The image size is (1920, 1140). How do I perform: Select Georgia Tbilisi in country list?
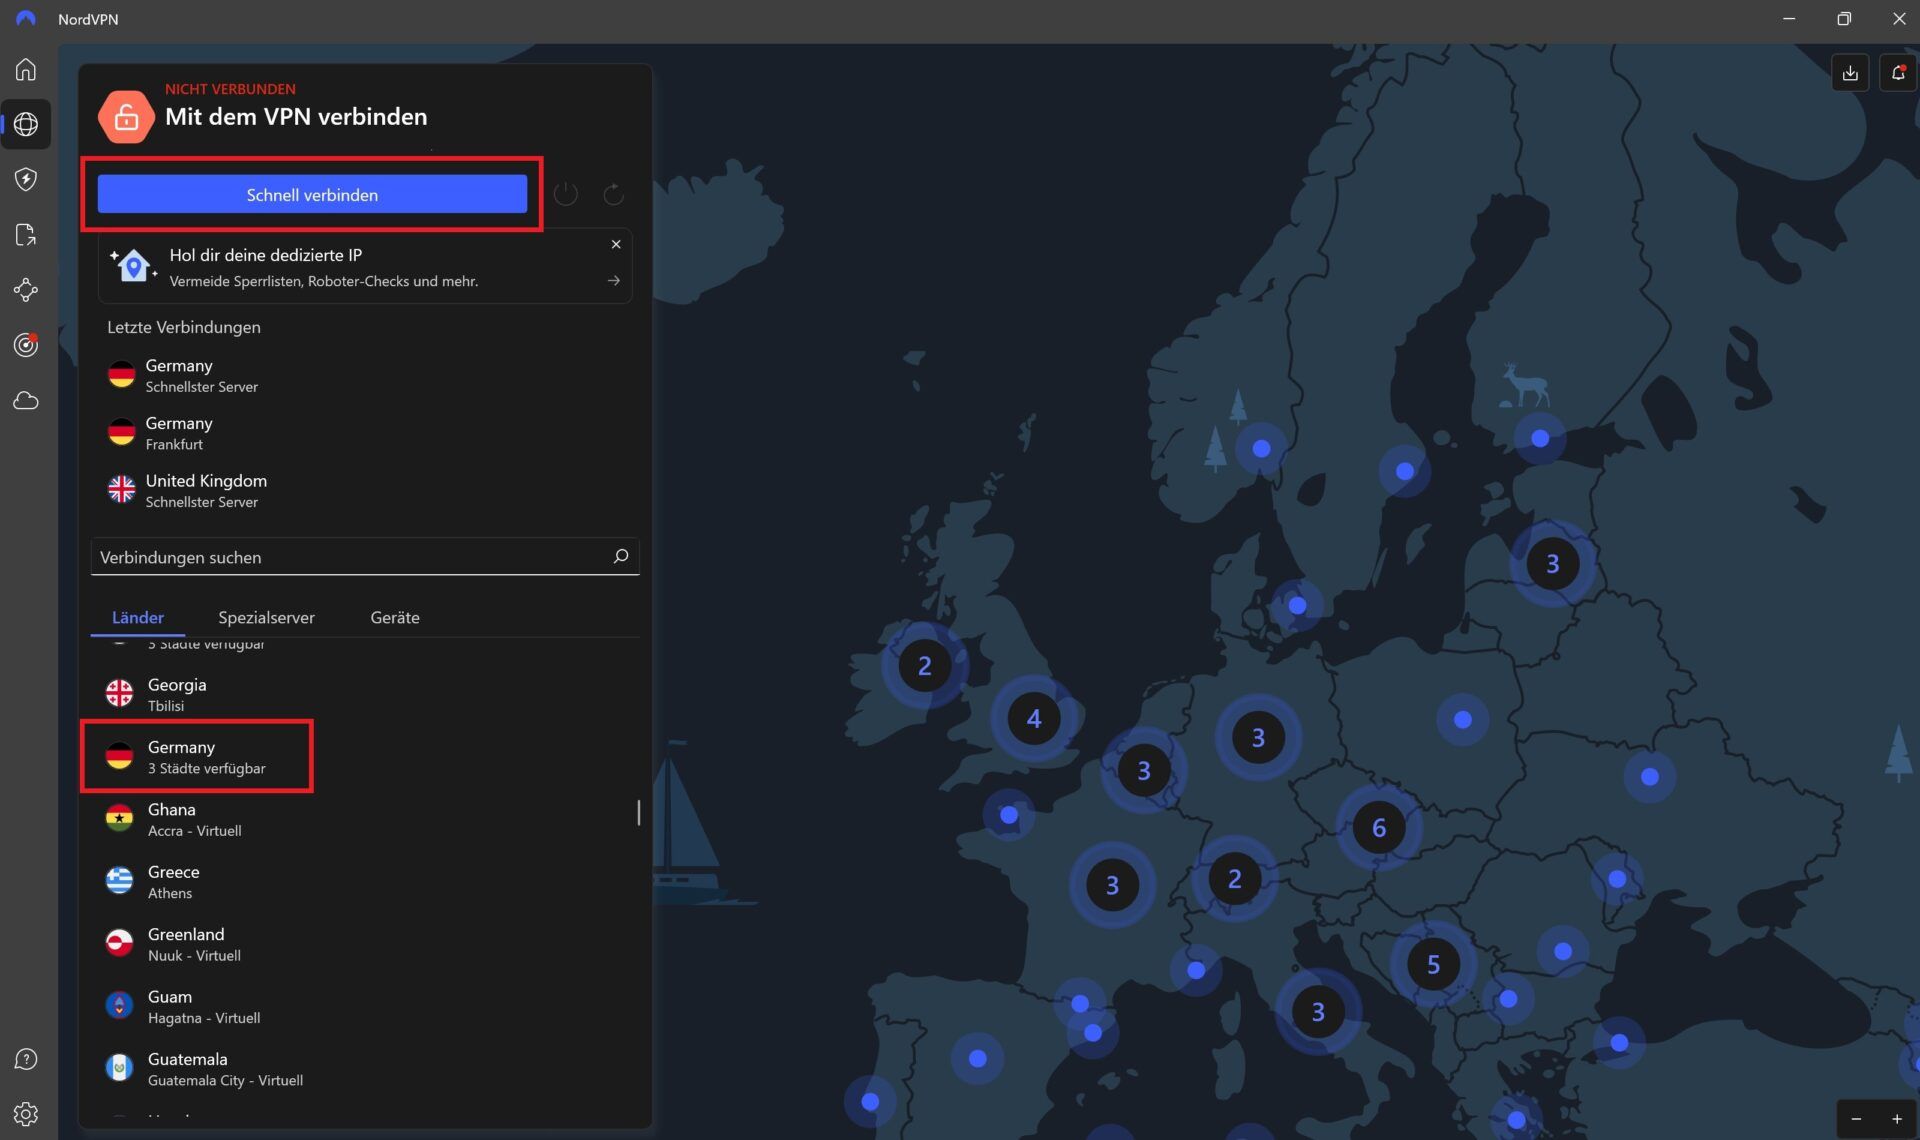[365, 694]
